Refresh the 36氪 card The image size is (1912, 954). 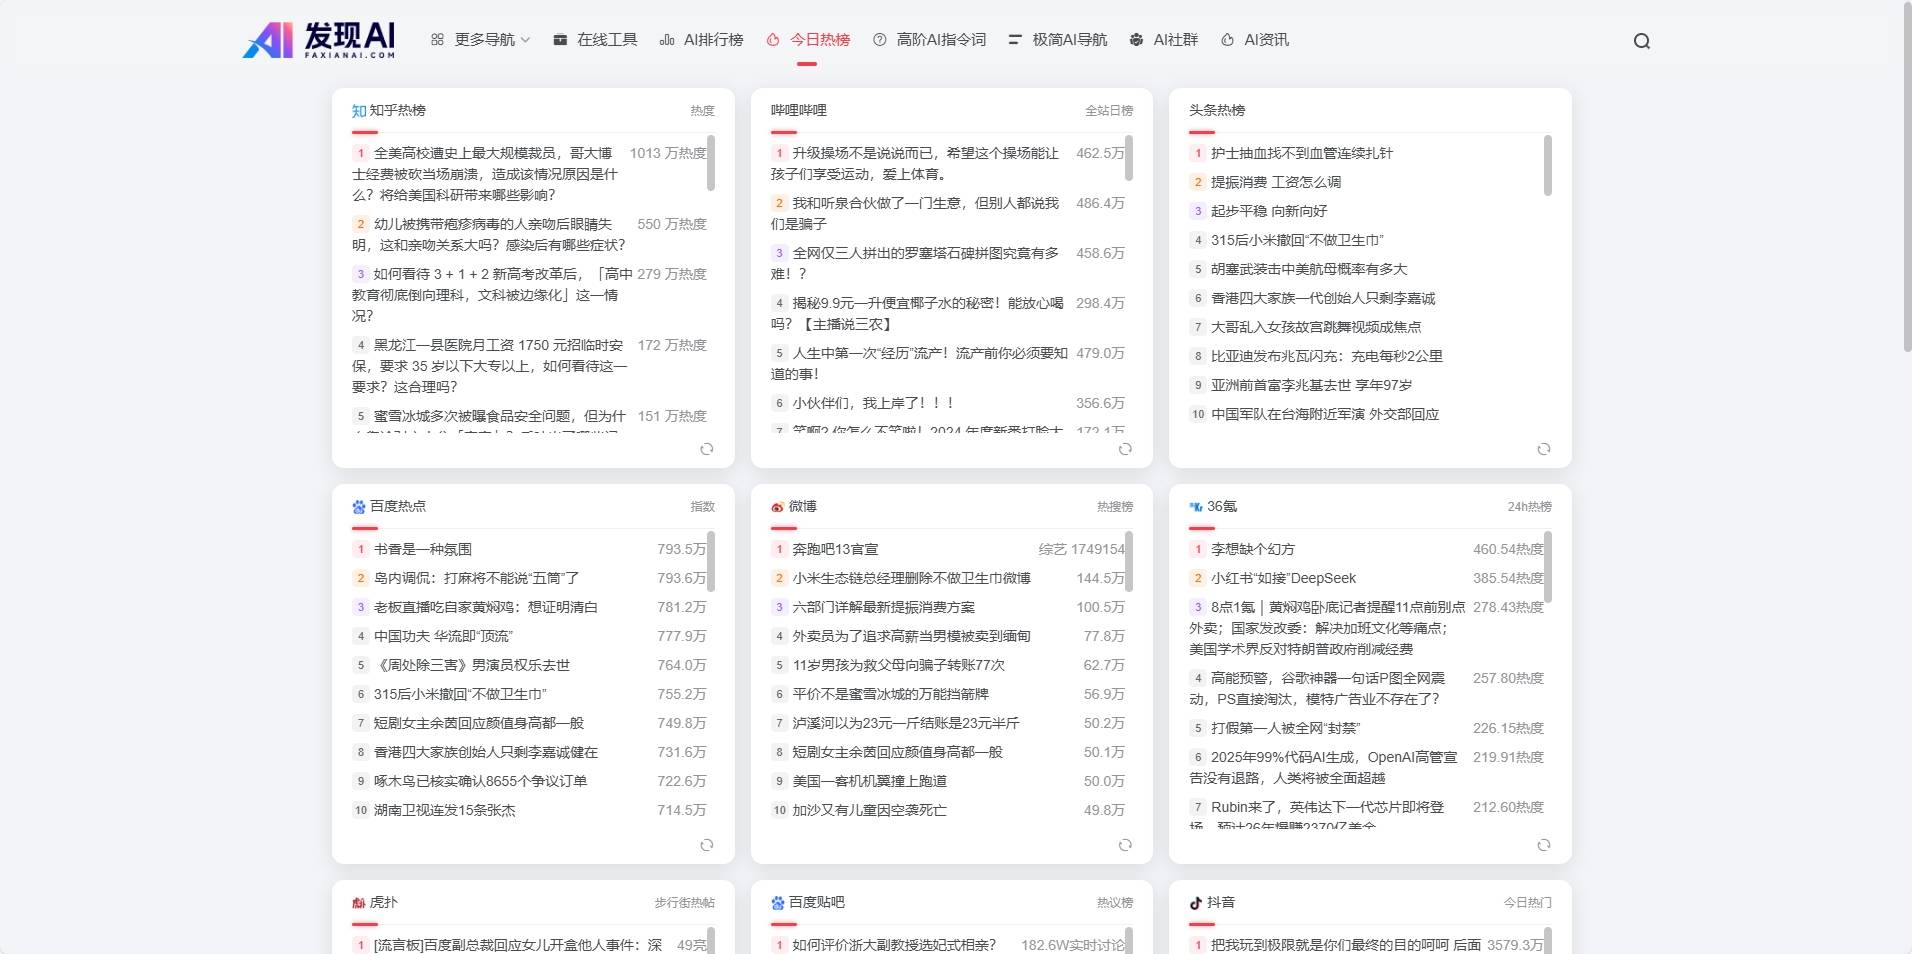[1544, 845]
